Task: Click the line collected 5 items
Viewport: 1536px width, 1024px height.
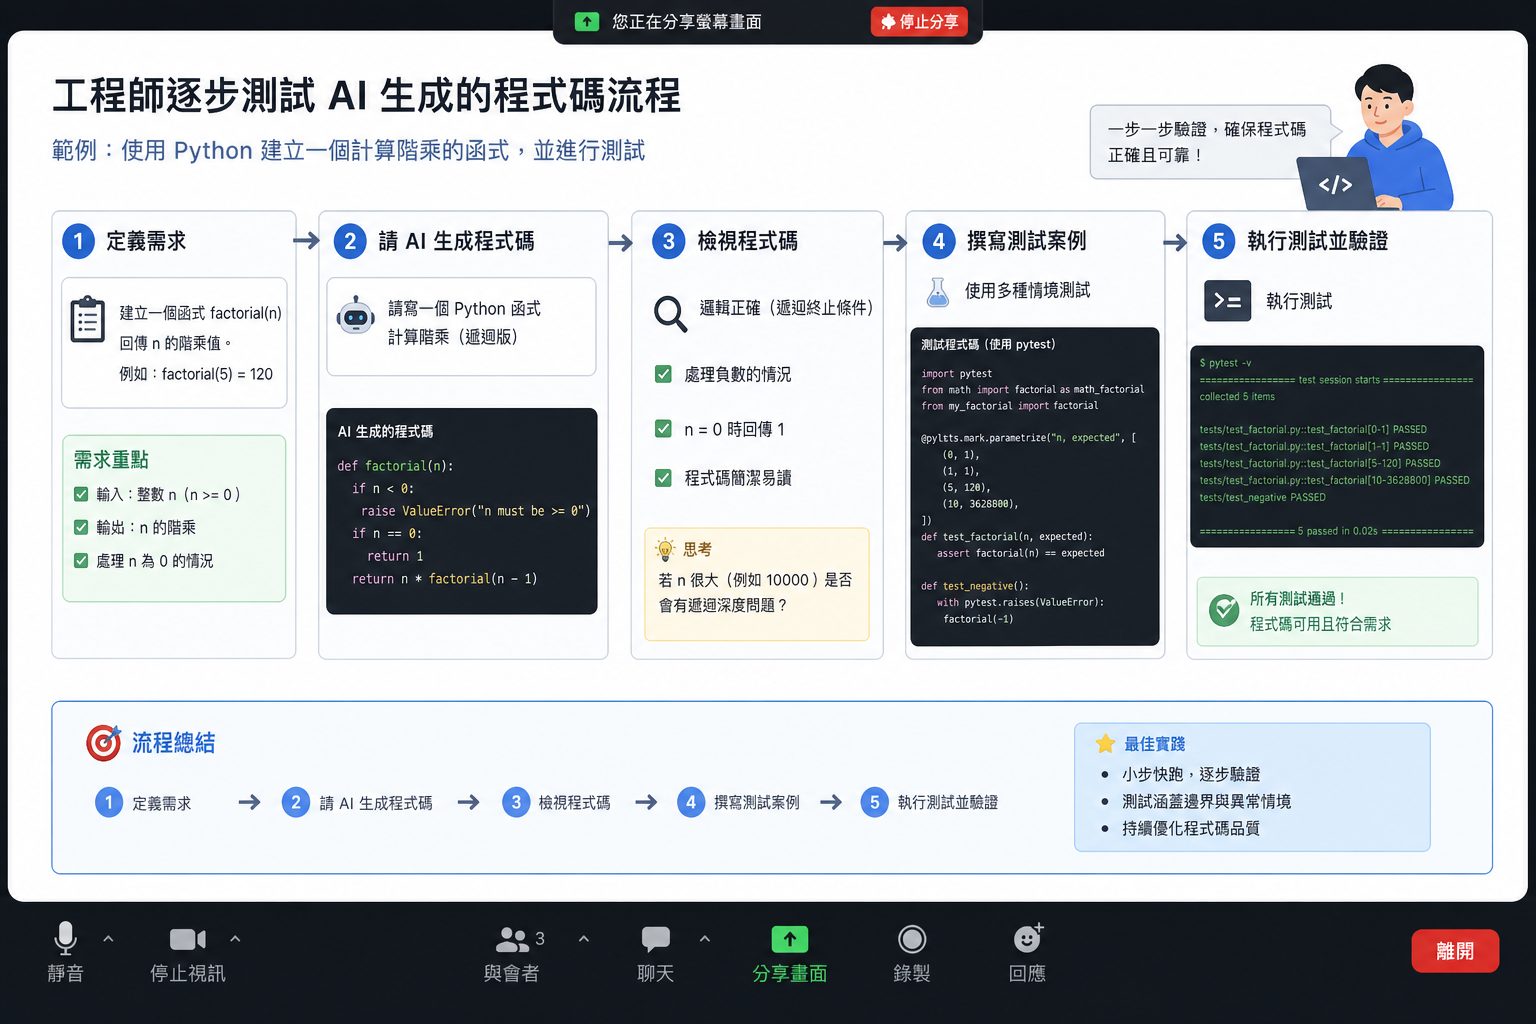Action: 1237,397
